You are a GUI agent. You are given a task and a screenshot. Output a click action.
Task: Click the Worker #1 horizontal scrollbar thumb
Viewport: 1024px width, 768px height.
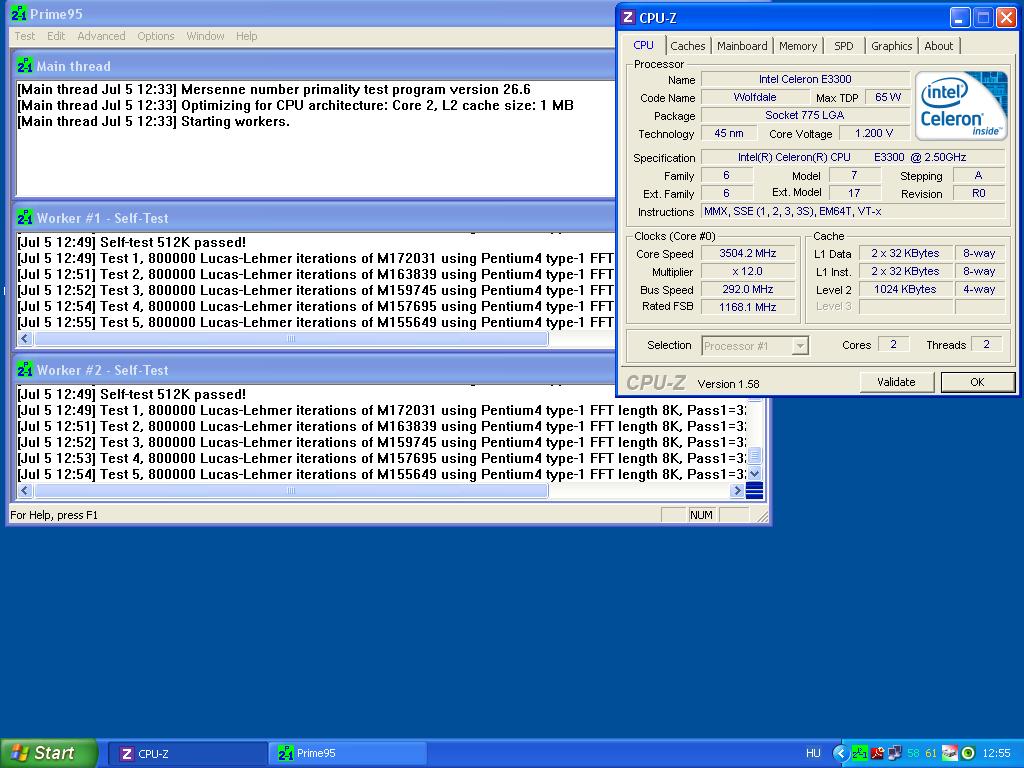pos(291,338)
